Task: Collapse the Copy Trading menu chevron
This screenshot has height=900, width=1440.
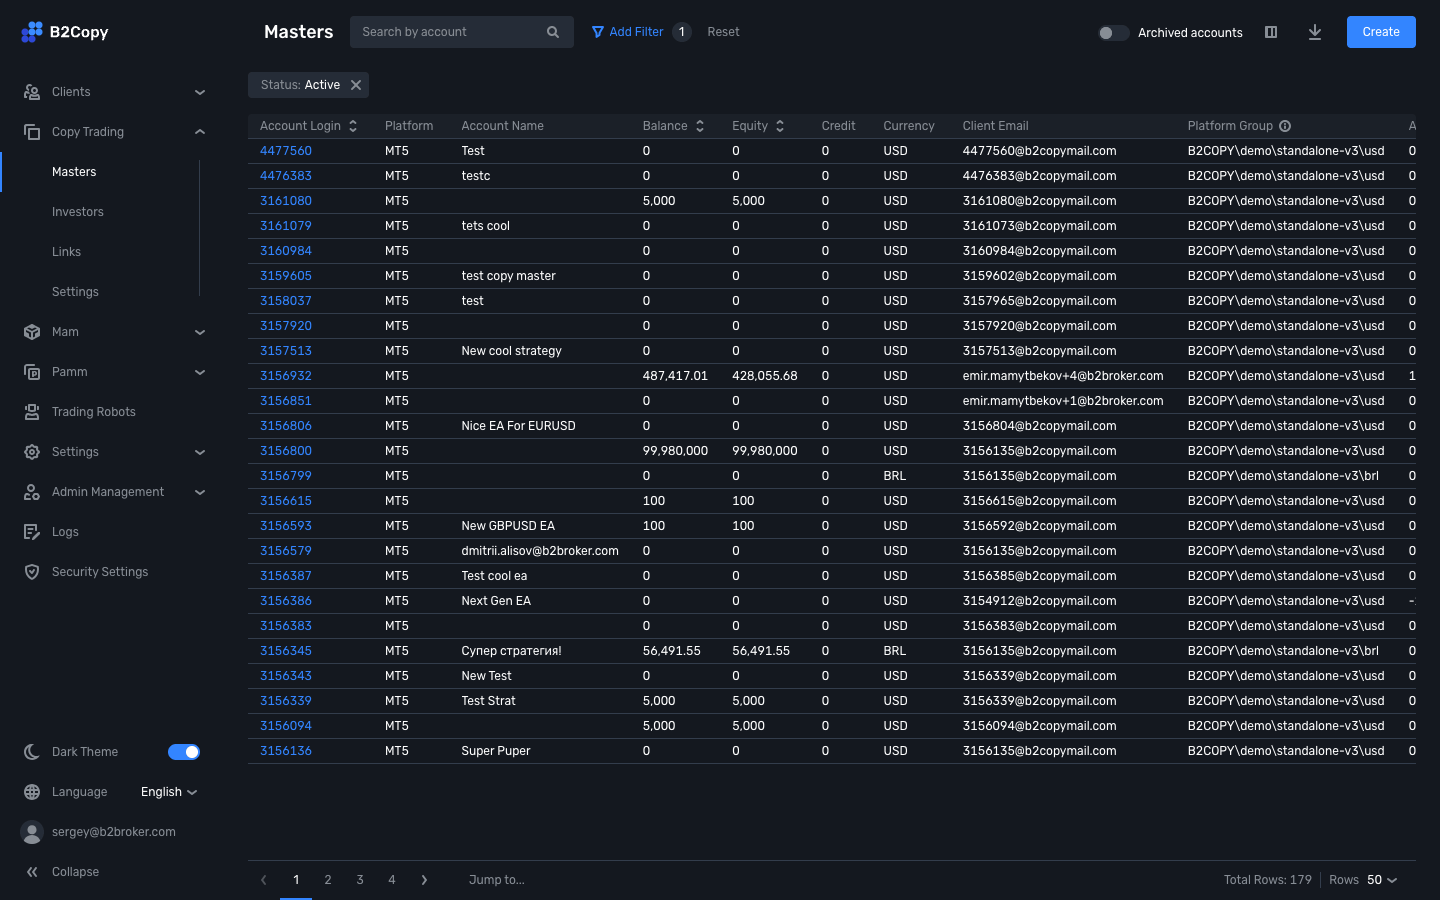Action: 200,132
